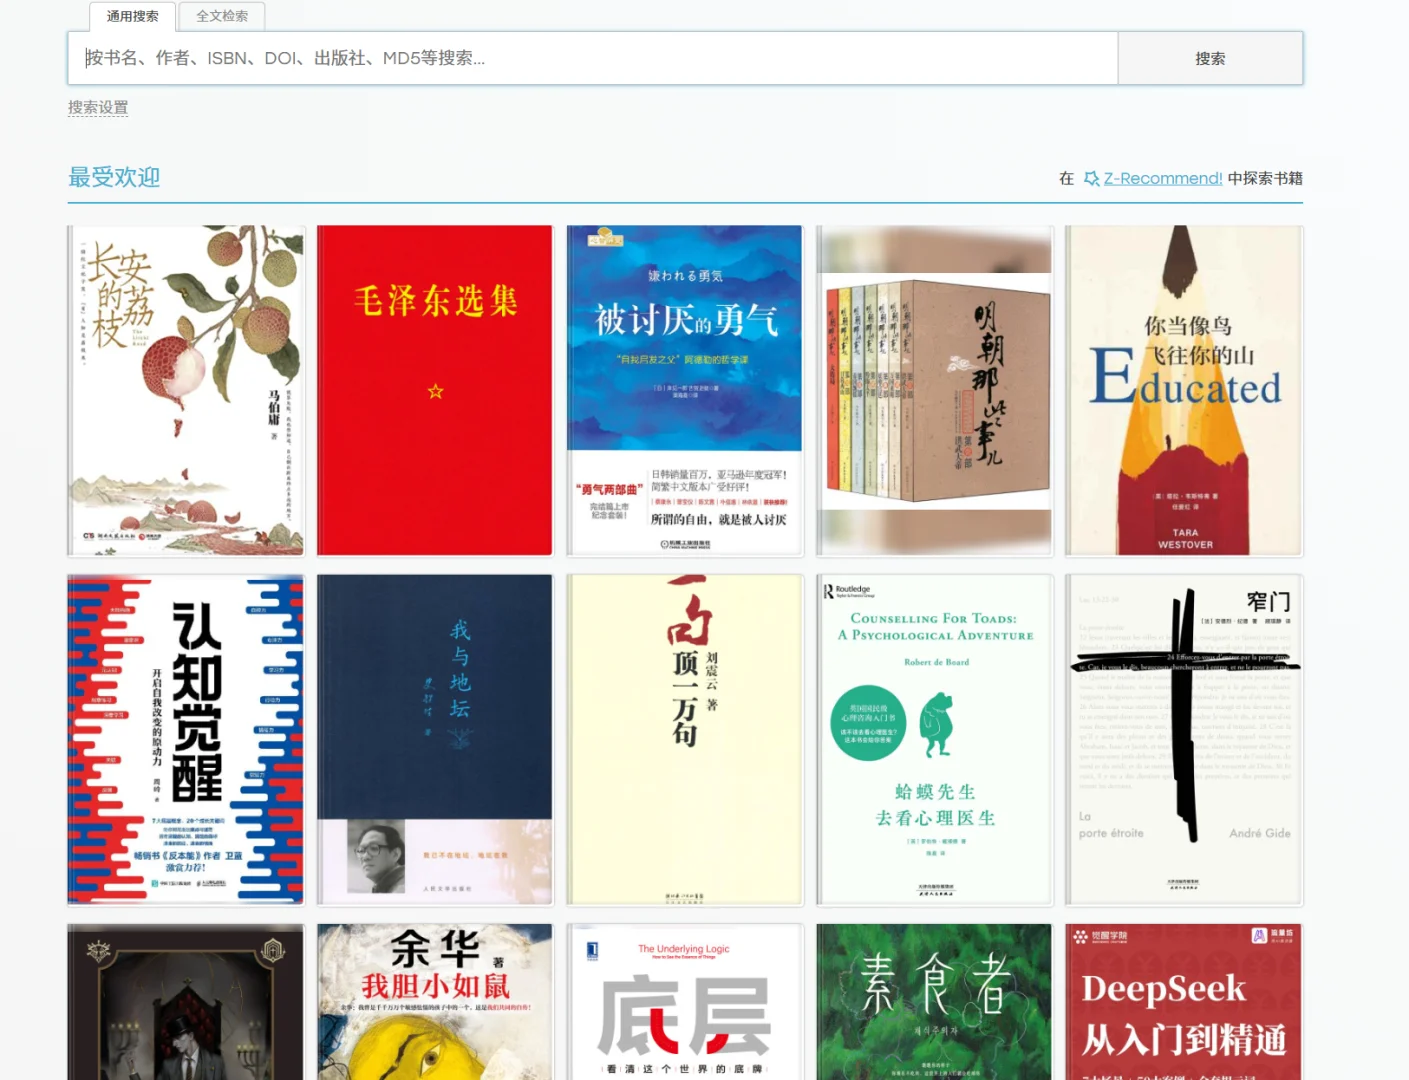Open the 搜索设置 link

[x=98, y=107]
